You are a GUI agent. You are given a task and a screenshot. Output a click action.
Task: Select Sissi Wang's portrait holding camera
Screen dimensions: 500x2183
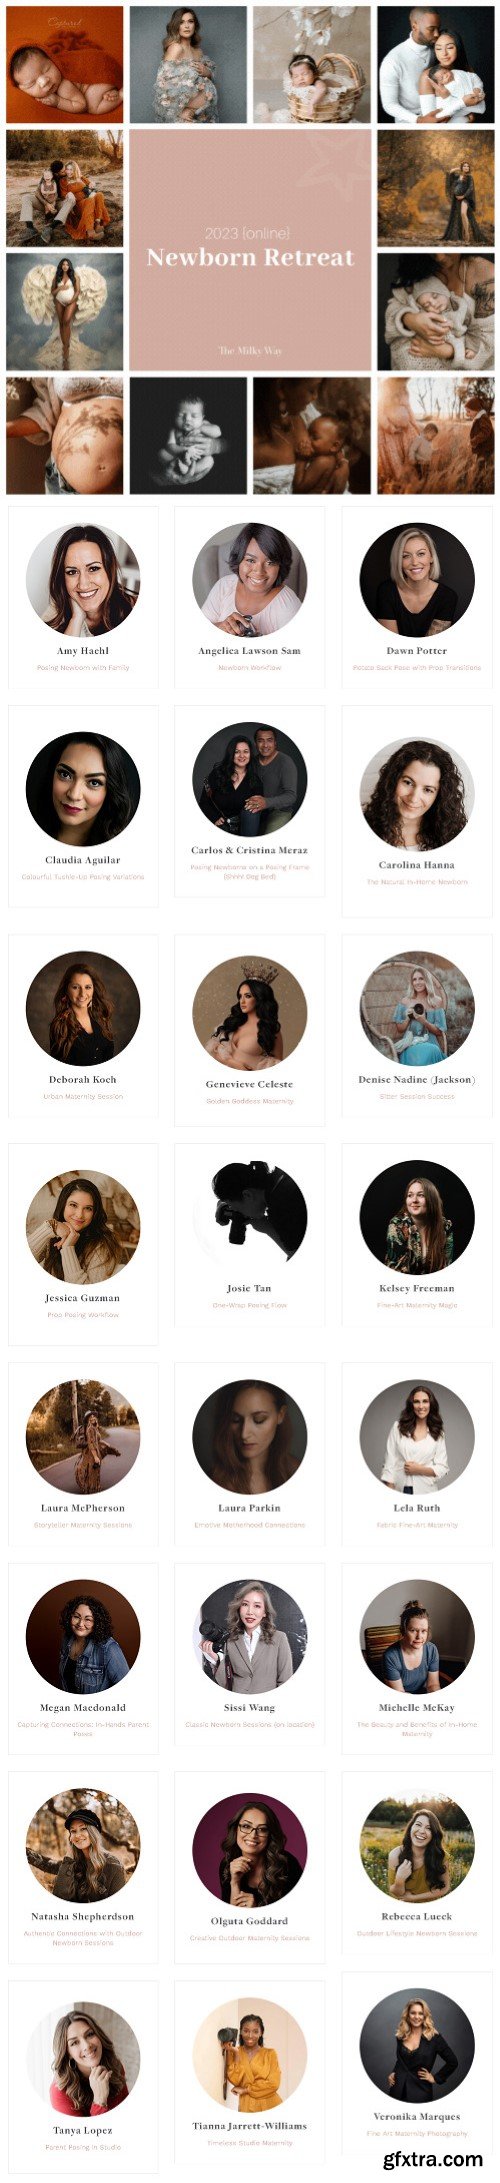[250, 1638]
